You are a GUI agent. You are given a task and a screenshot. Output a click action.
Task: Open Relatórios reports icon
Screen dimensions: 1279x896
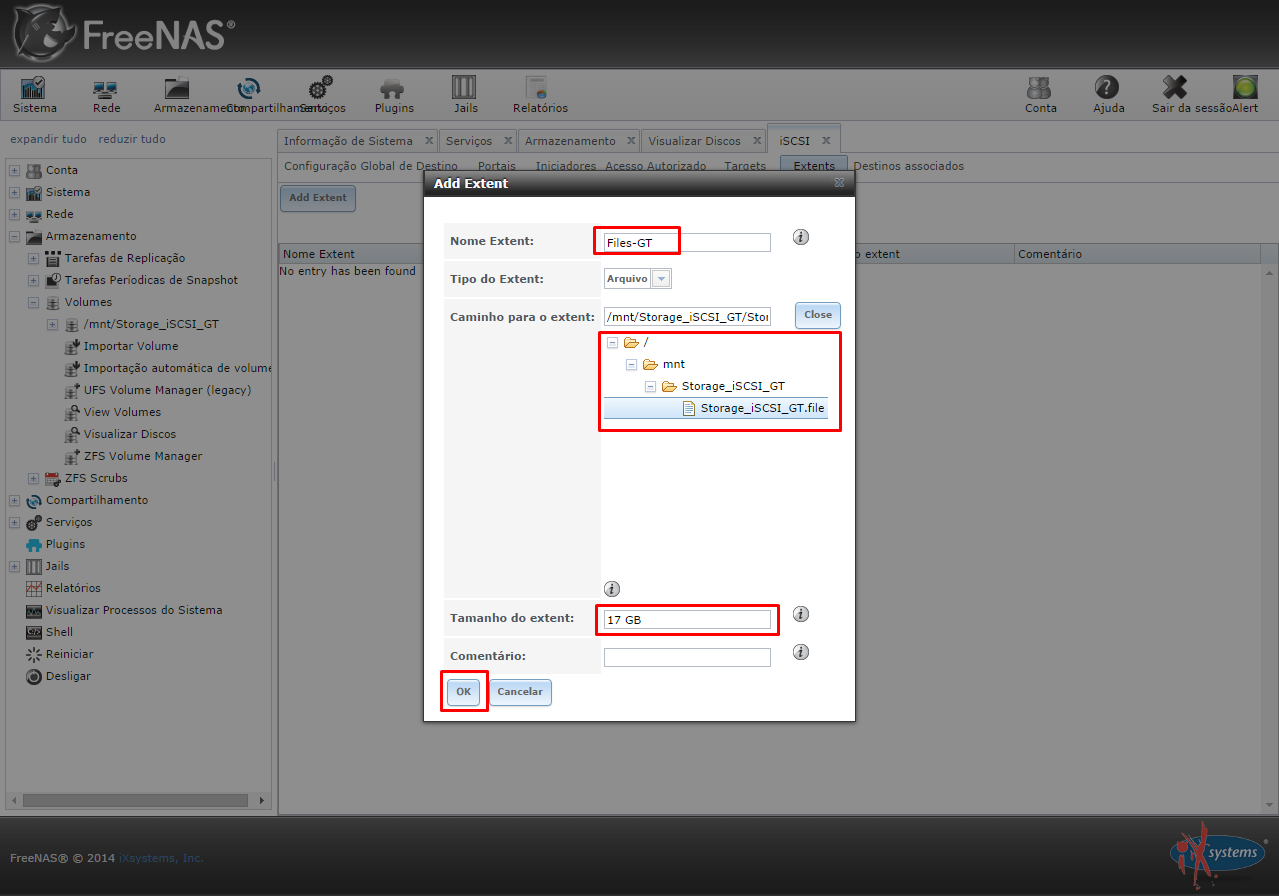pyautogui.click(x=539, y=88)
